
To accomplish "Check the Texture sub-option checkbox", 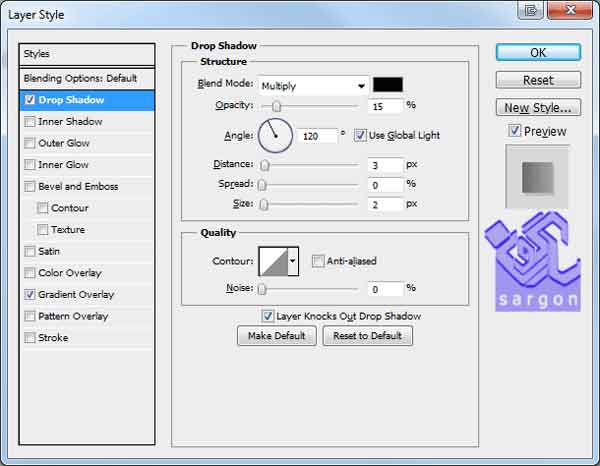I will pyautogui.click(x=42, y=230).
